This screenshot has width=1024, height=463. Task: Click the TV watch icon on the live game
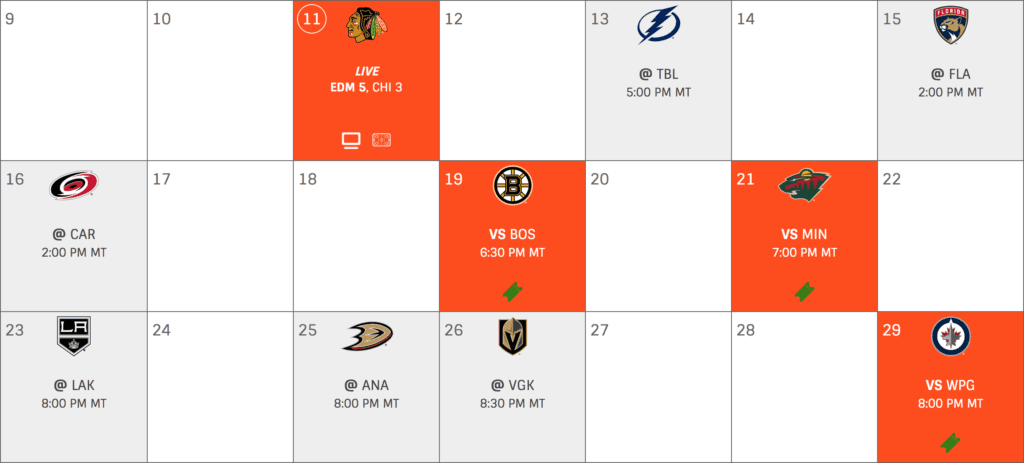click(x=351, y=139)
